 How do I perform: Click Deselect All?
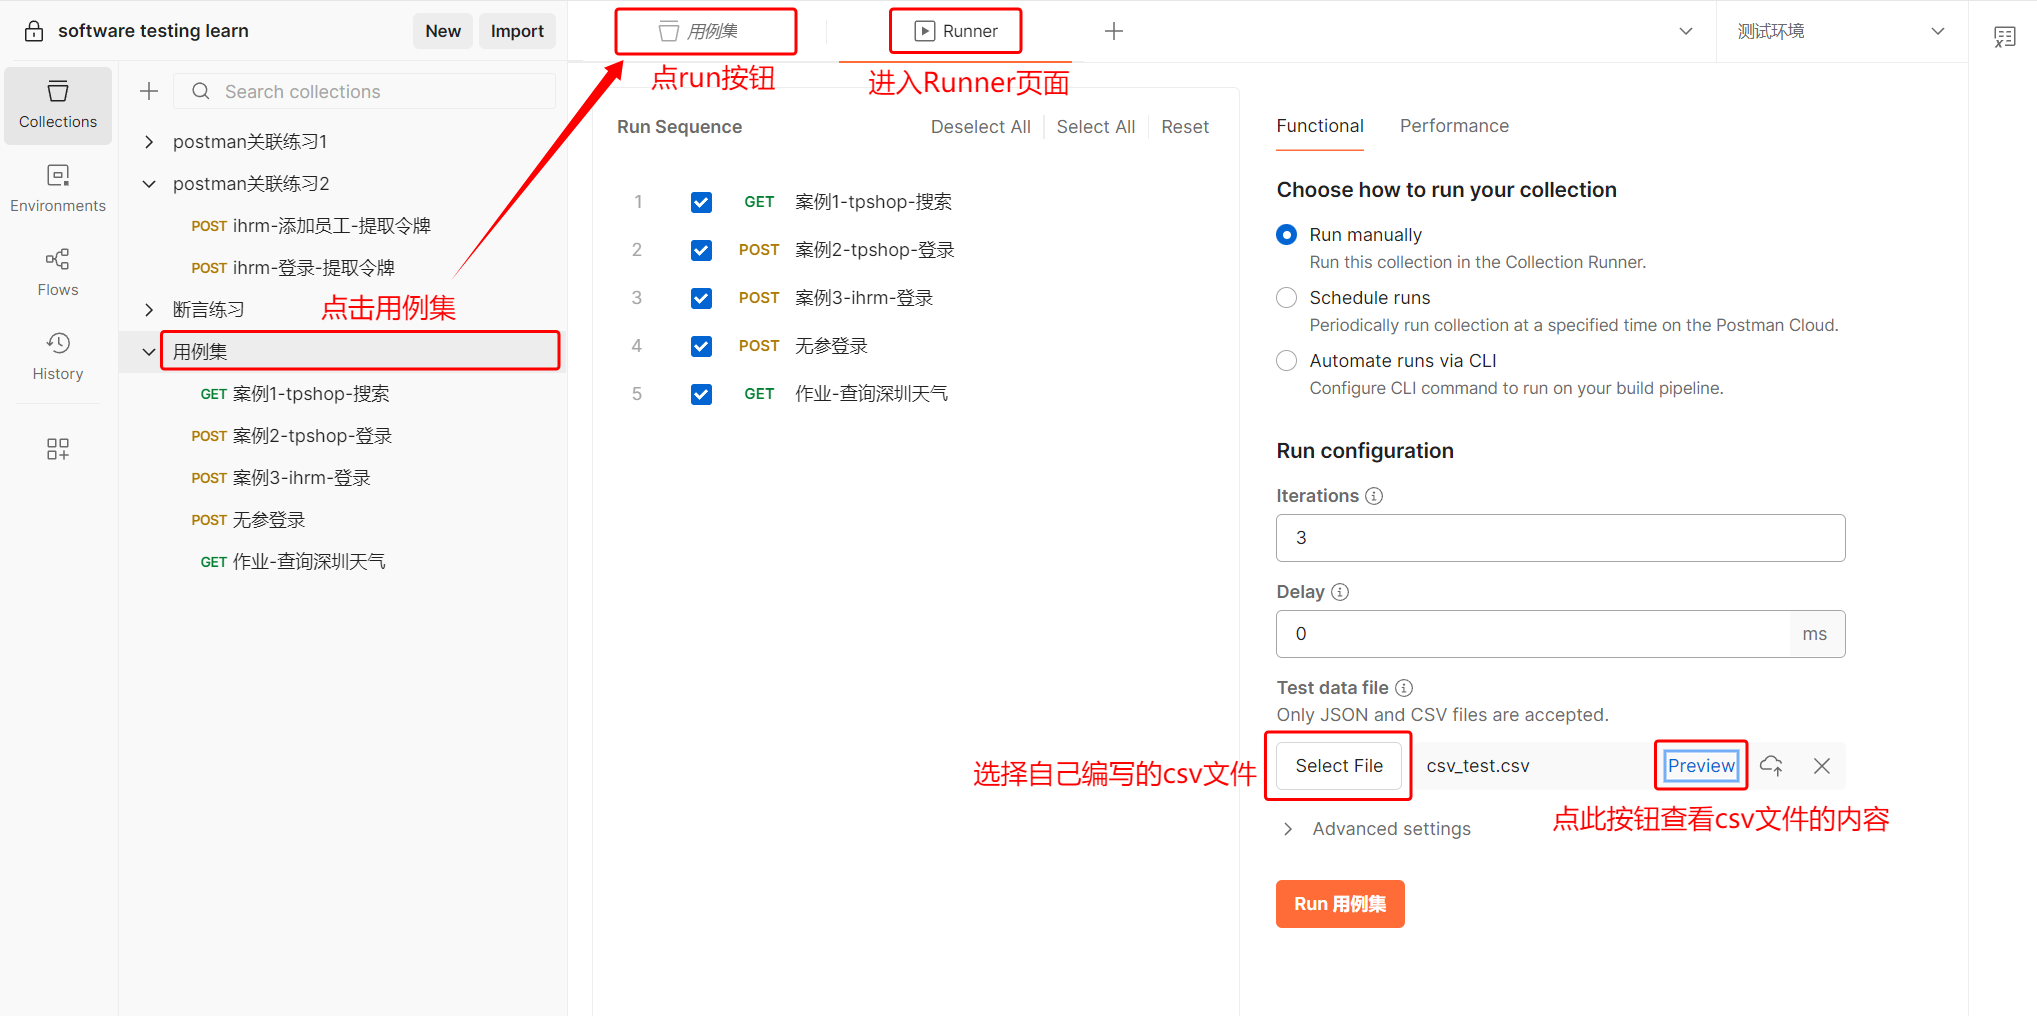(980, 127)
